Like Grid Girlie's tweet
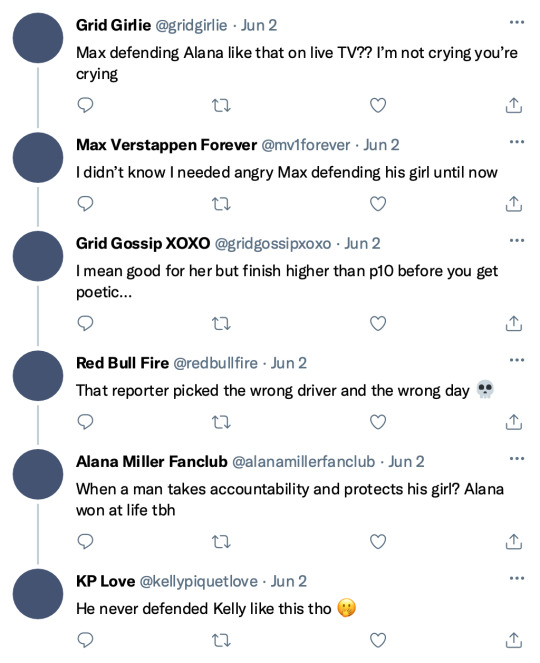Screen dimensions: 540x663 point(378,105)
